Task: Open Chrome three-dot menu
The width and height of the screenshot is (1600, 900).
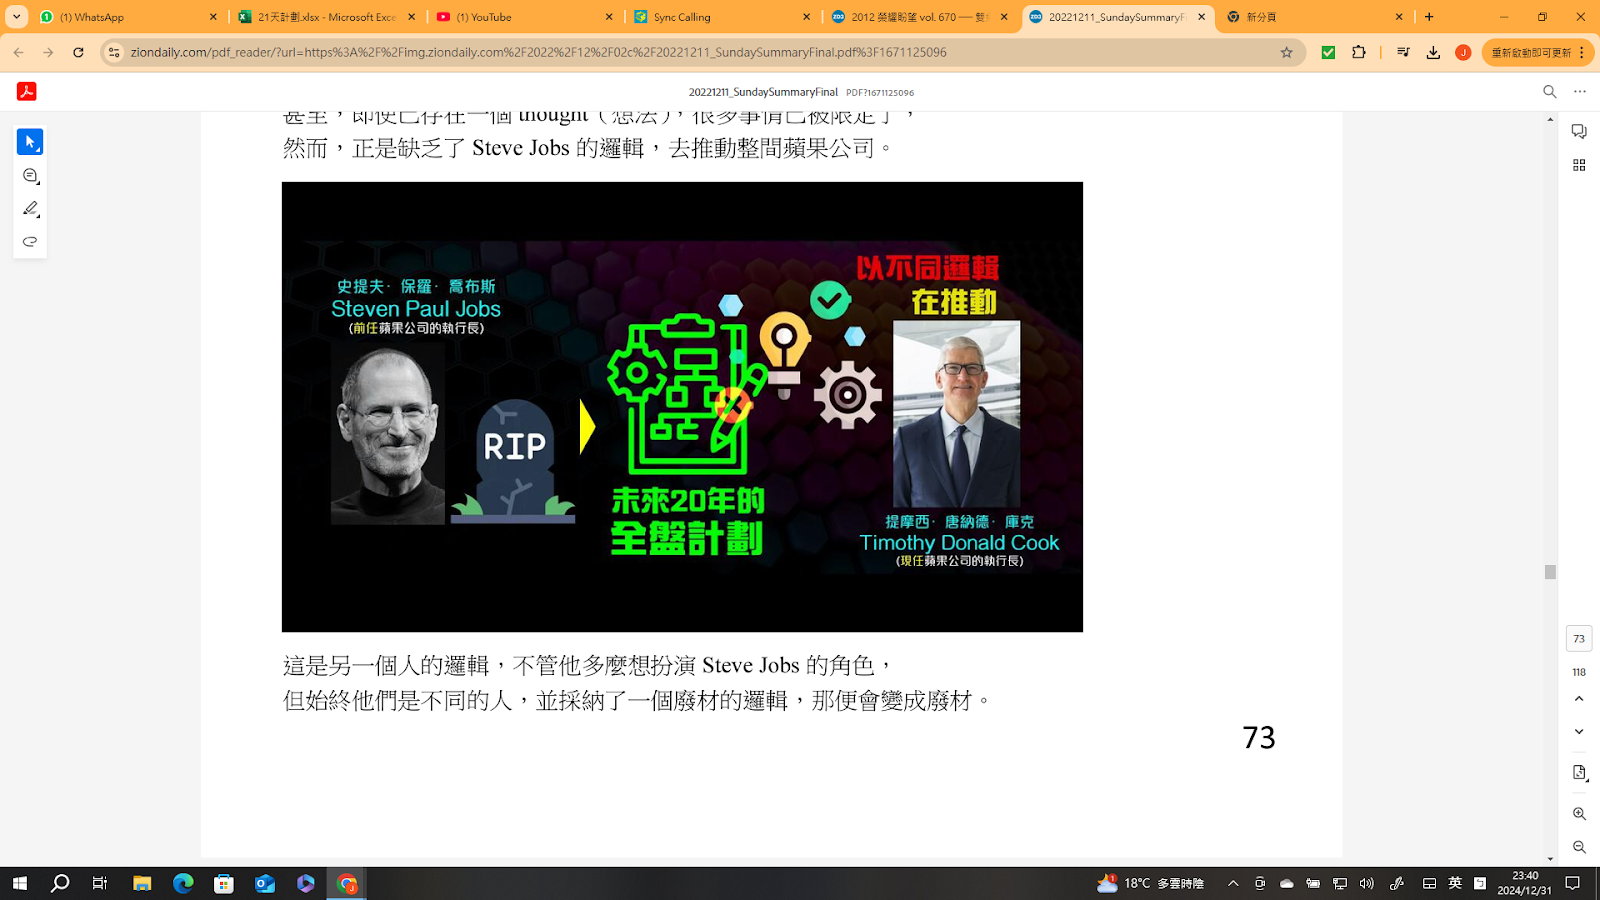Action: (x=1582, y=52)
